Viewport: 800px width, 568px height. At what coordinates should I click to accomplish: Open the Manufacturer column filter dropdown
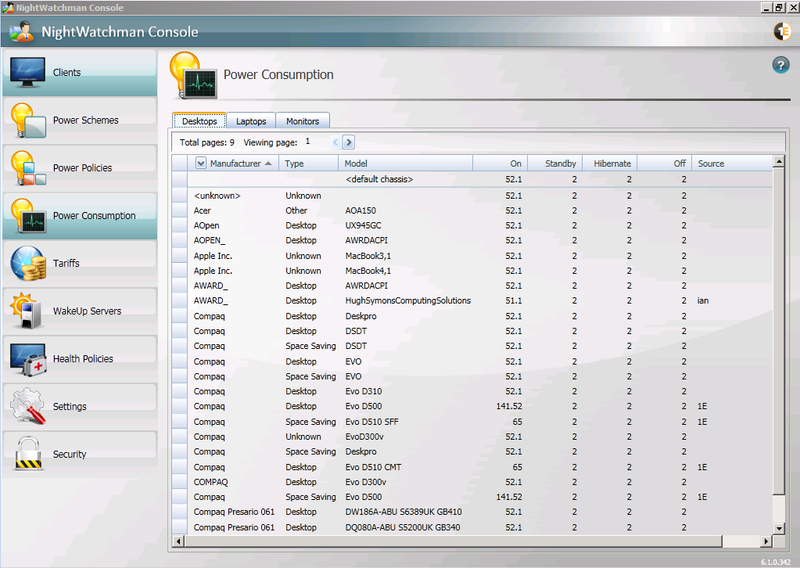pyautogui.click(x=200, y=163)
